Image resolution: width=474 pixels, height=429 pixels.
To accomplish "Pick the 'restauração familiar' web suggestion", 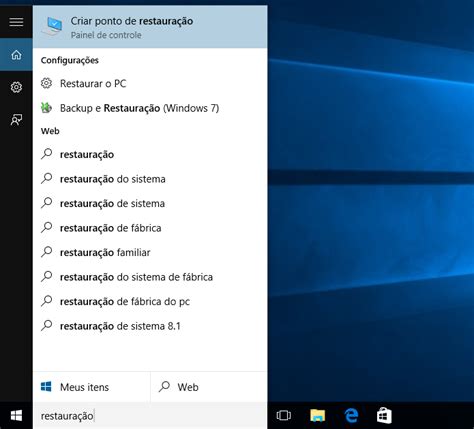I will point(150,252).
